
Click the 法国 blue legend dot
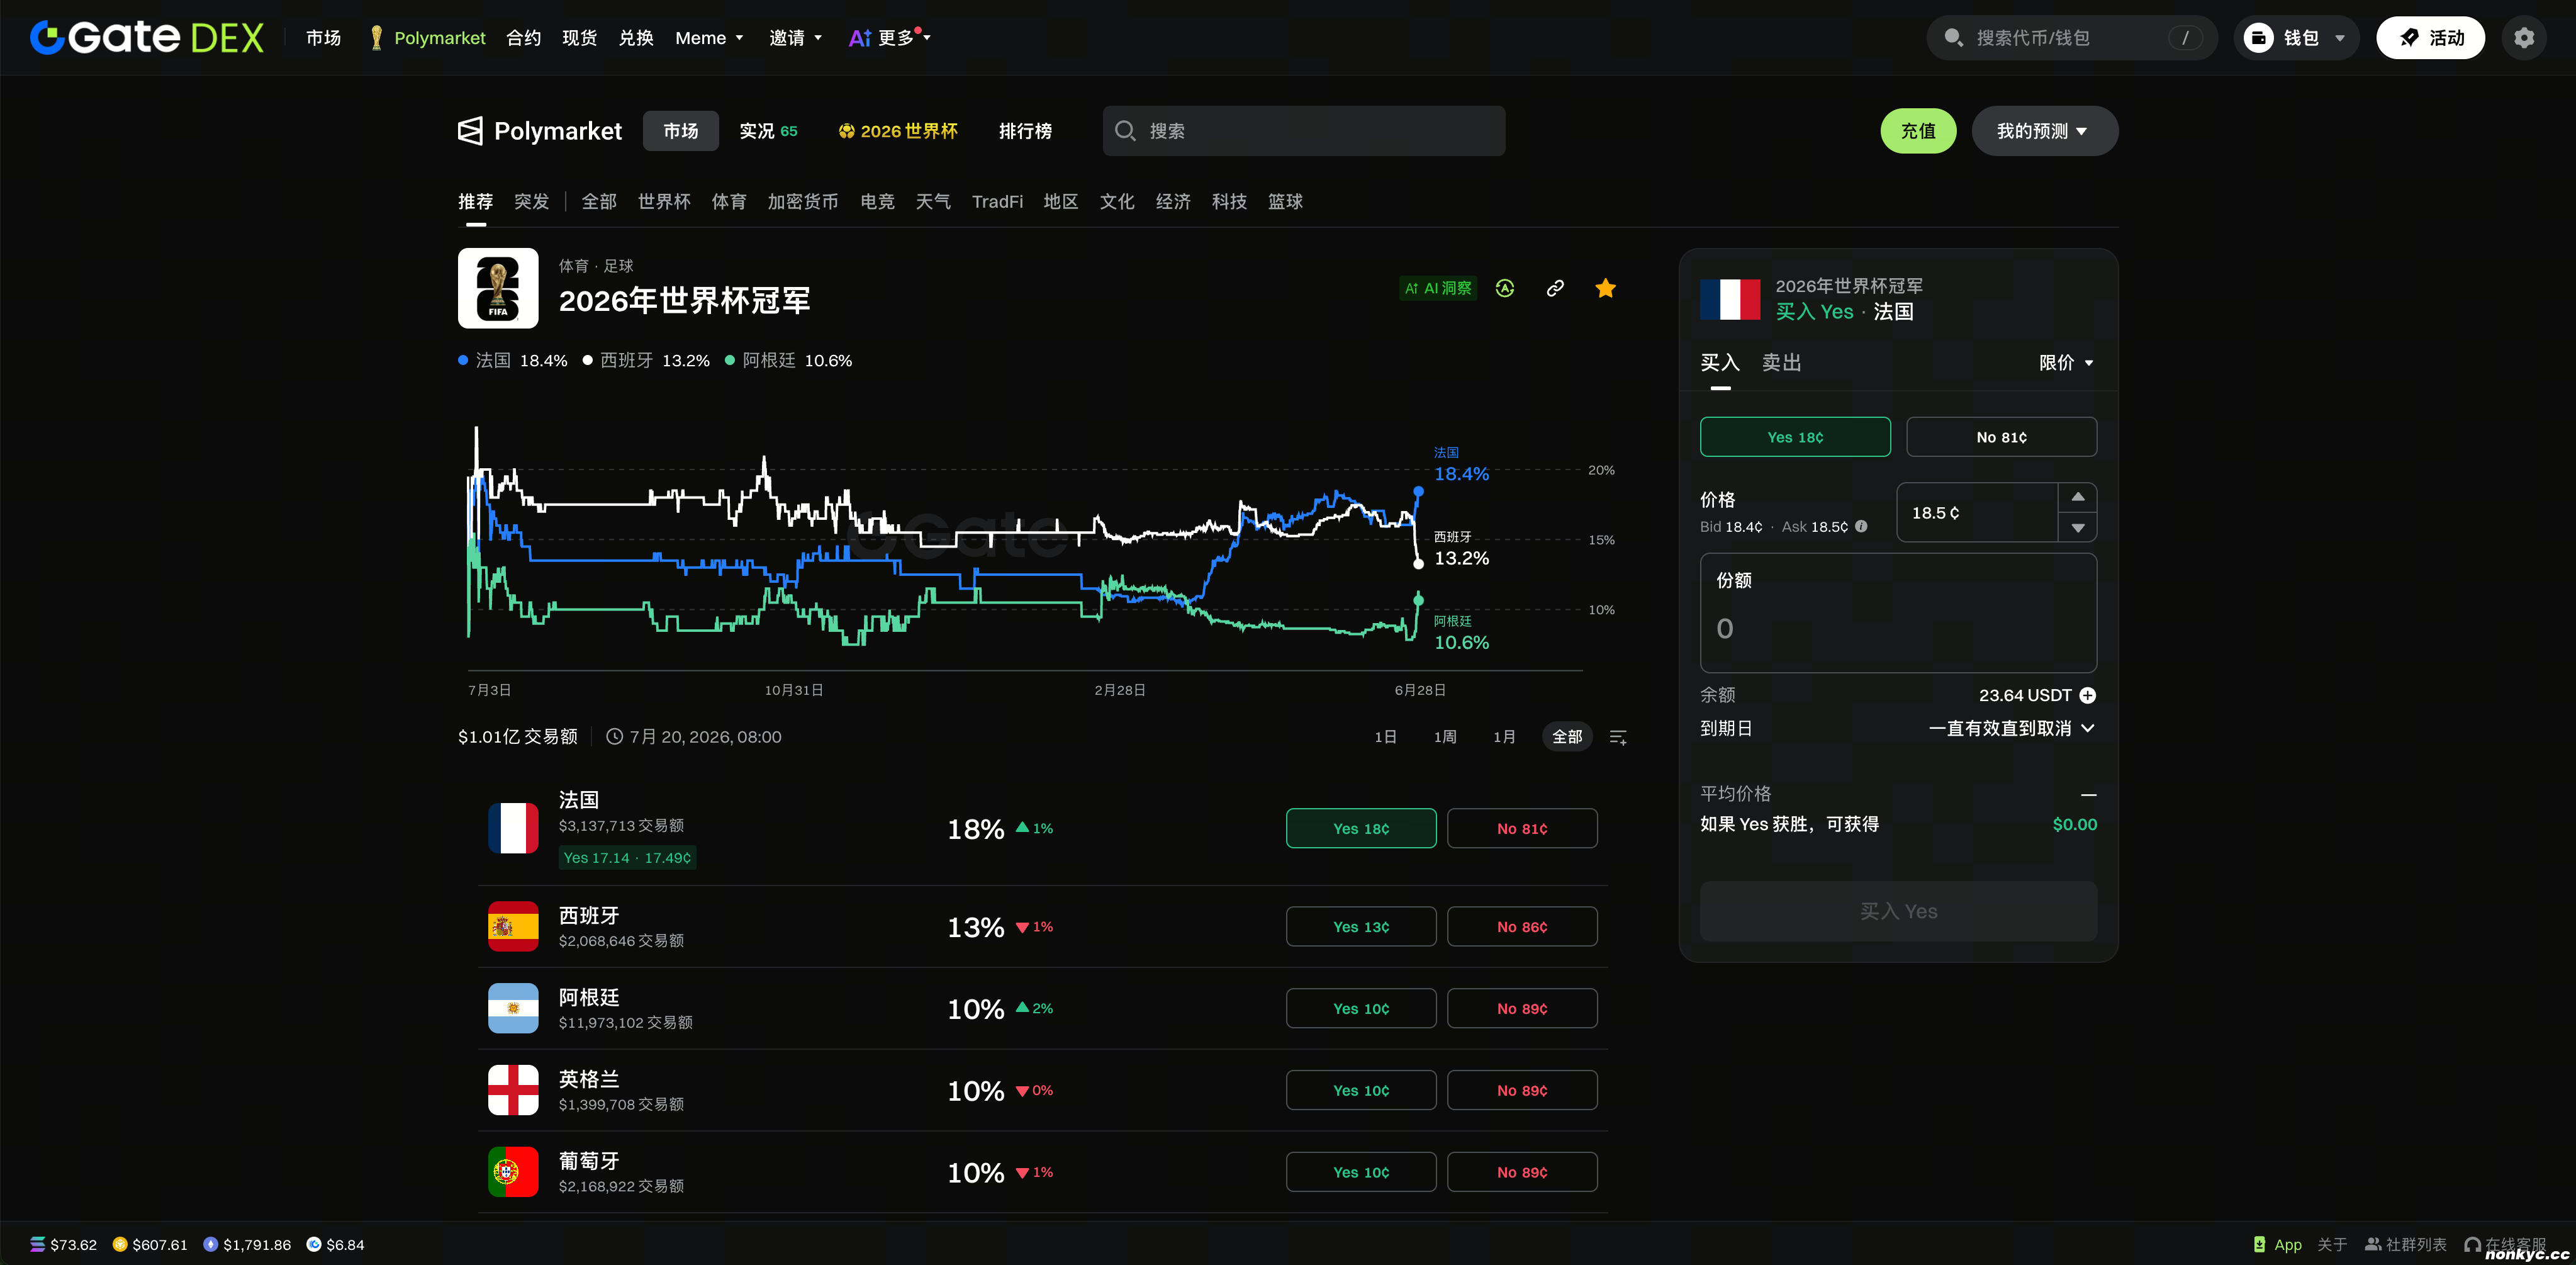point(463,360)
